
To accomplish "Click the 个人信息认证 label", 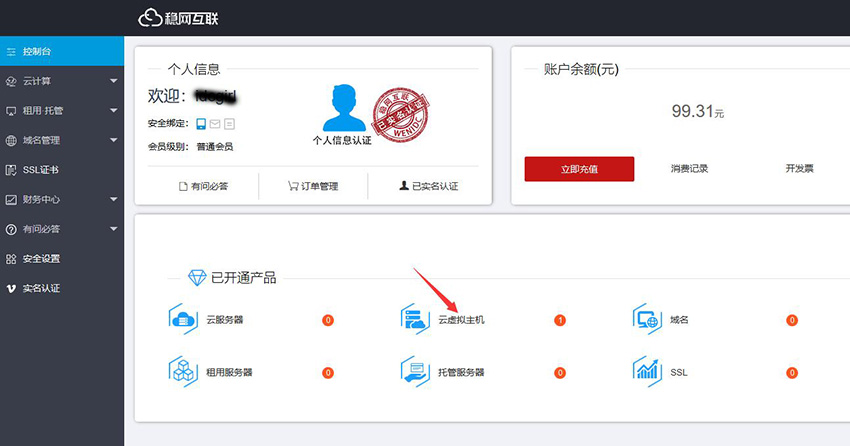I will (x=342, y=140).
